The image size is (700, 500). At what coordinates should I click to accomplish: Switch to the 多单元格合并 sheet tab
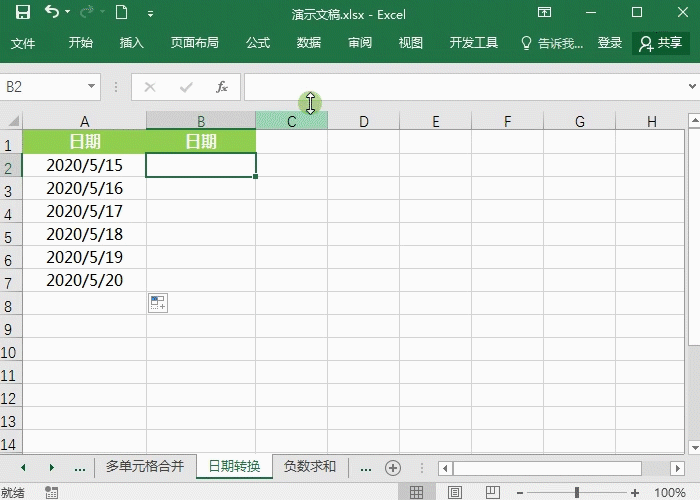pos(145,467)
